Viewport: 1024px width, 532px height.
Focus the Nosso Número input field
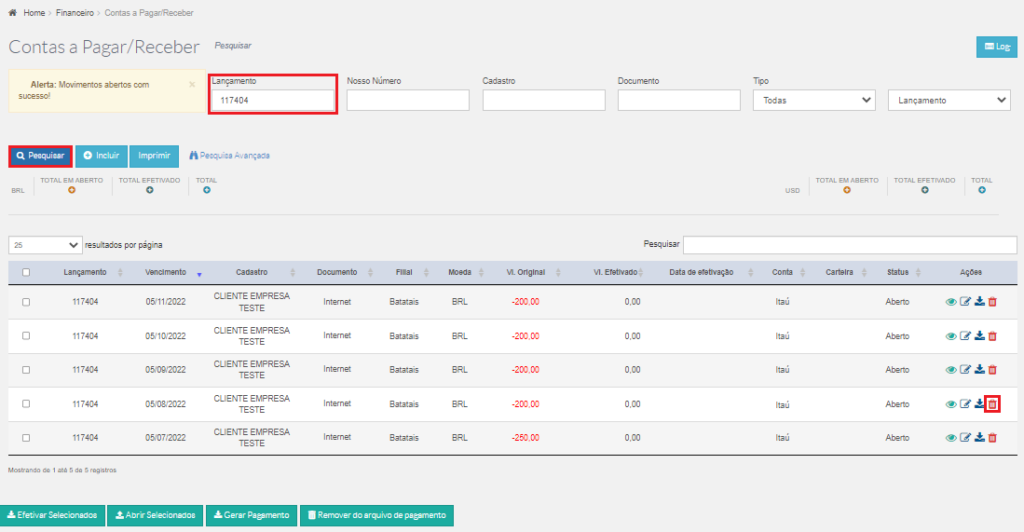click(x=408, y=101)
